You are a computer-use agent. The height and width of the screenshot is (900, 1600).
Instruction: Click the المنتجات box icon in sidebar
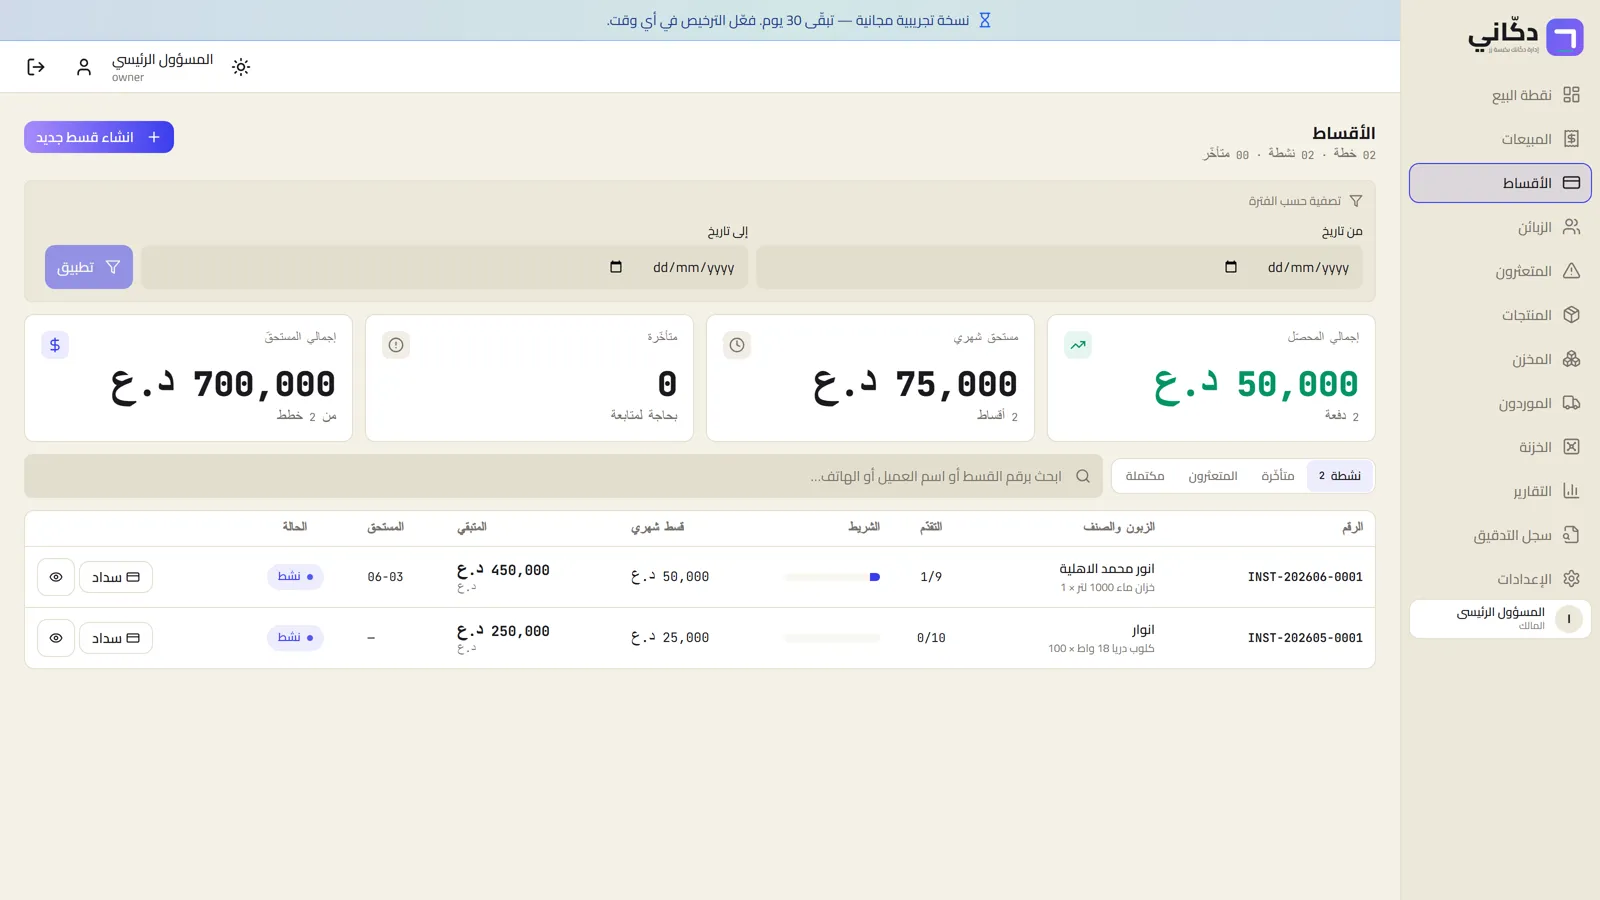tap(1571, 315)
